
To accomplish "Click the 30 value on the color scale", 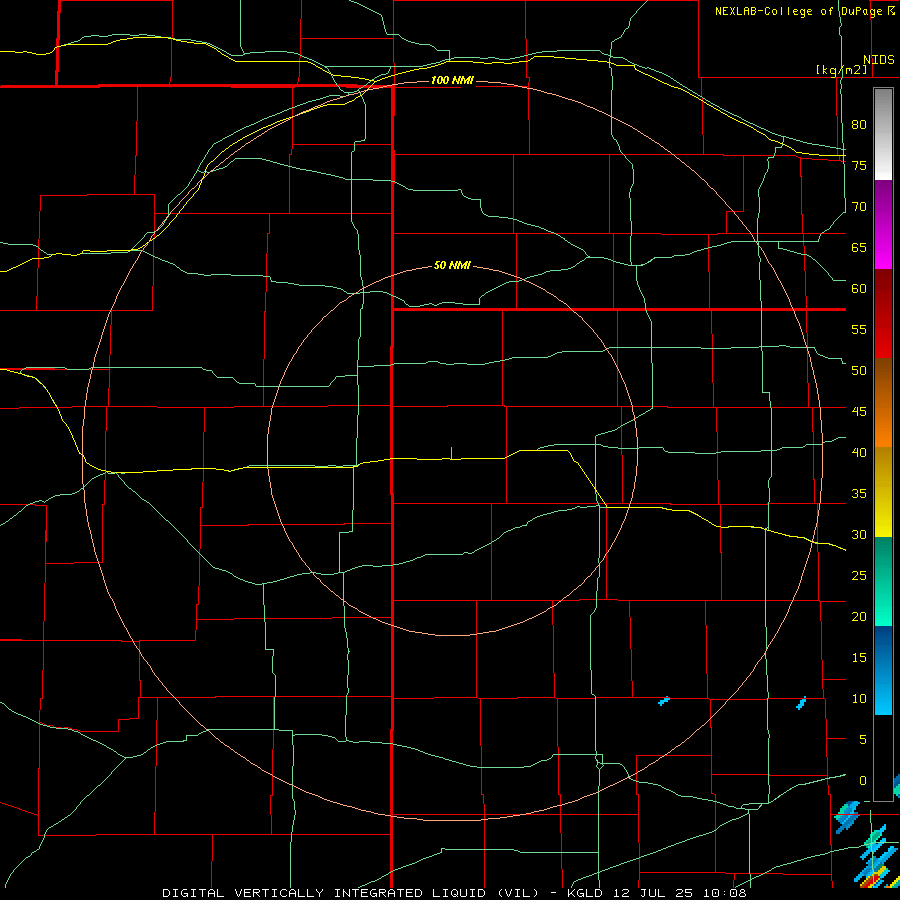I will pyautogui.click(x=859, y=534).
